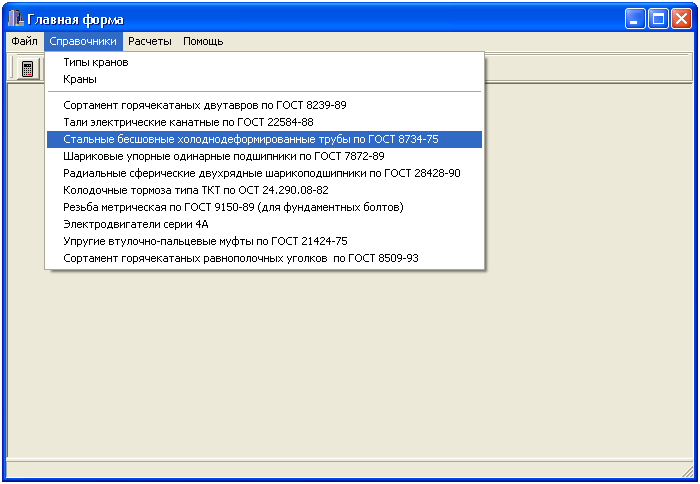Open Радиальные сферические двухрядные шарикоподшипники entry
The width and height of the screenshot is (700, 484).
(x=264, y=173)
